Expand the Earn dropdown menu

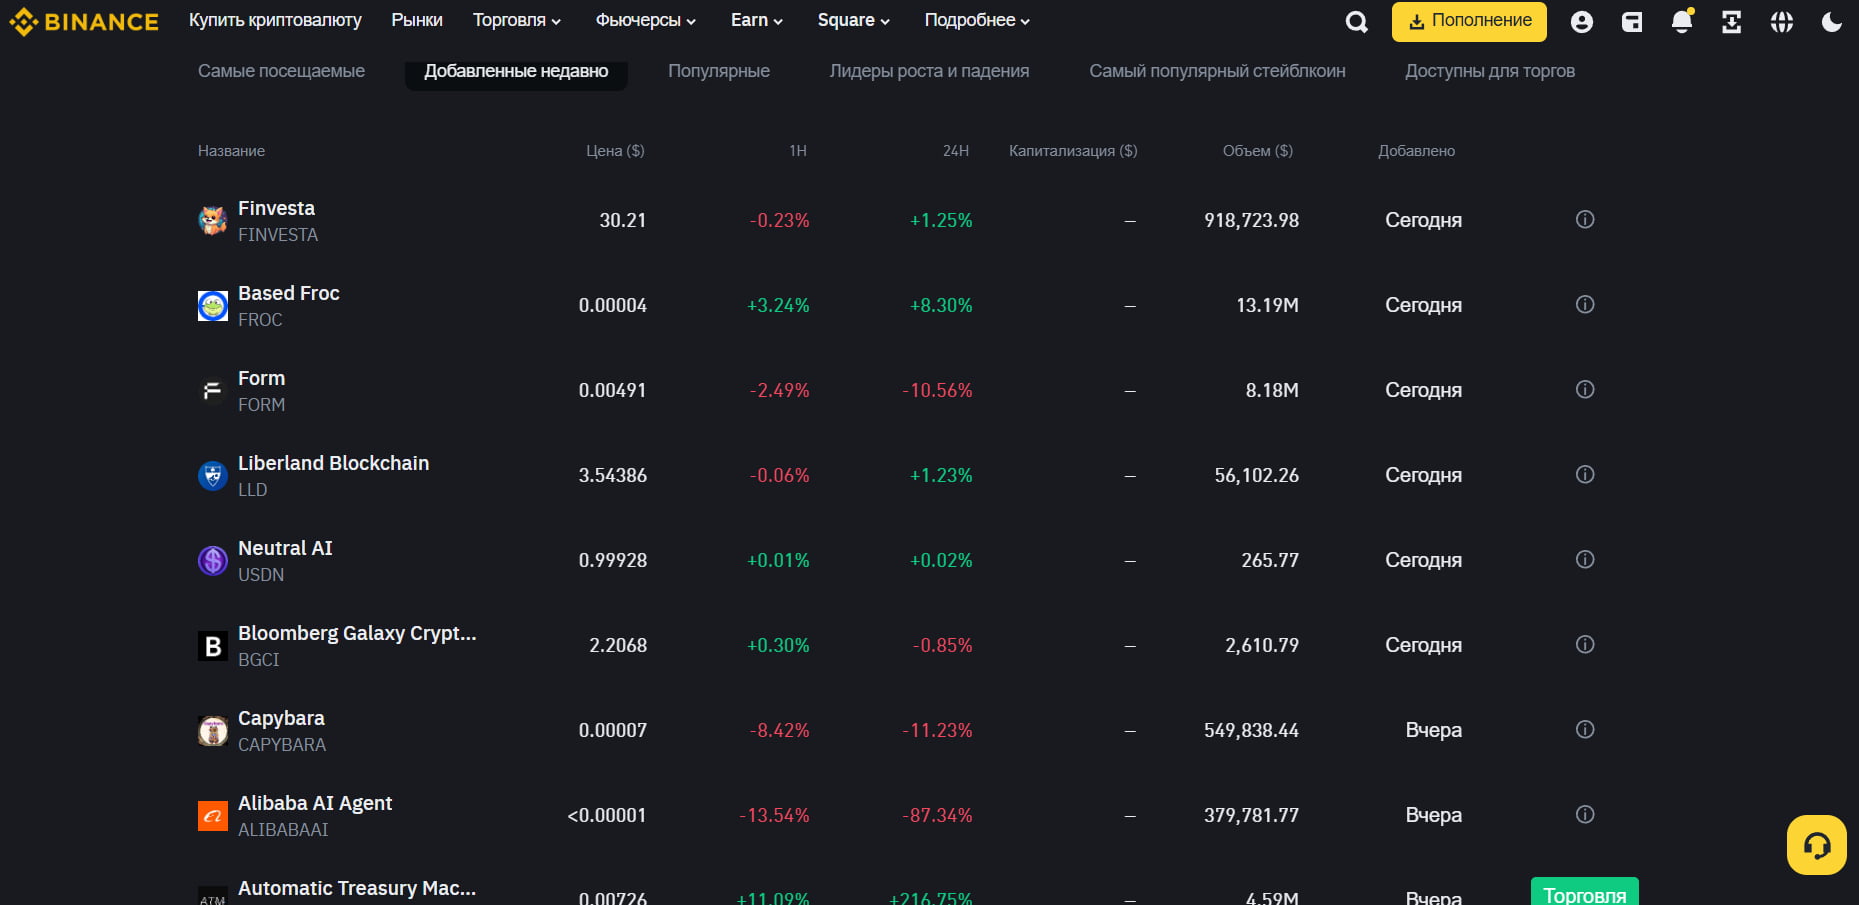(x=757, y=20)
